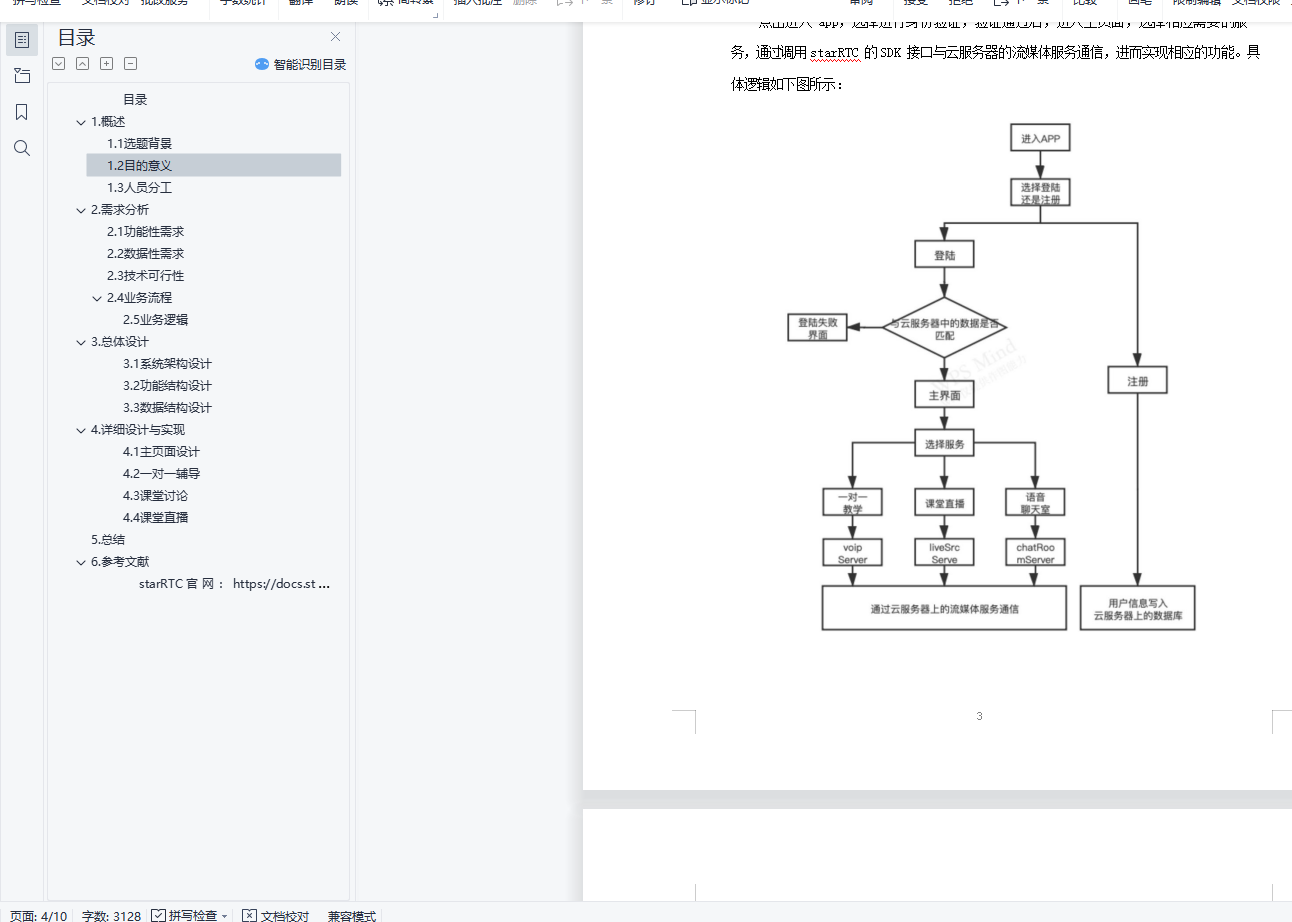Screen dimensions: 1292x922
Task: Go to heading 1.1选题背景
Action: click(140, 144)
